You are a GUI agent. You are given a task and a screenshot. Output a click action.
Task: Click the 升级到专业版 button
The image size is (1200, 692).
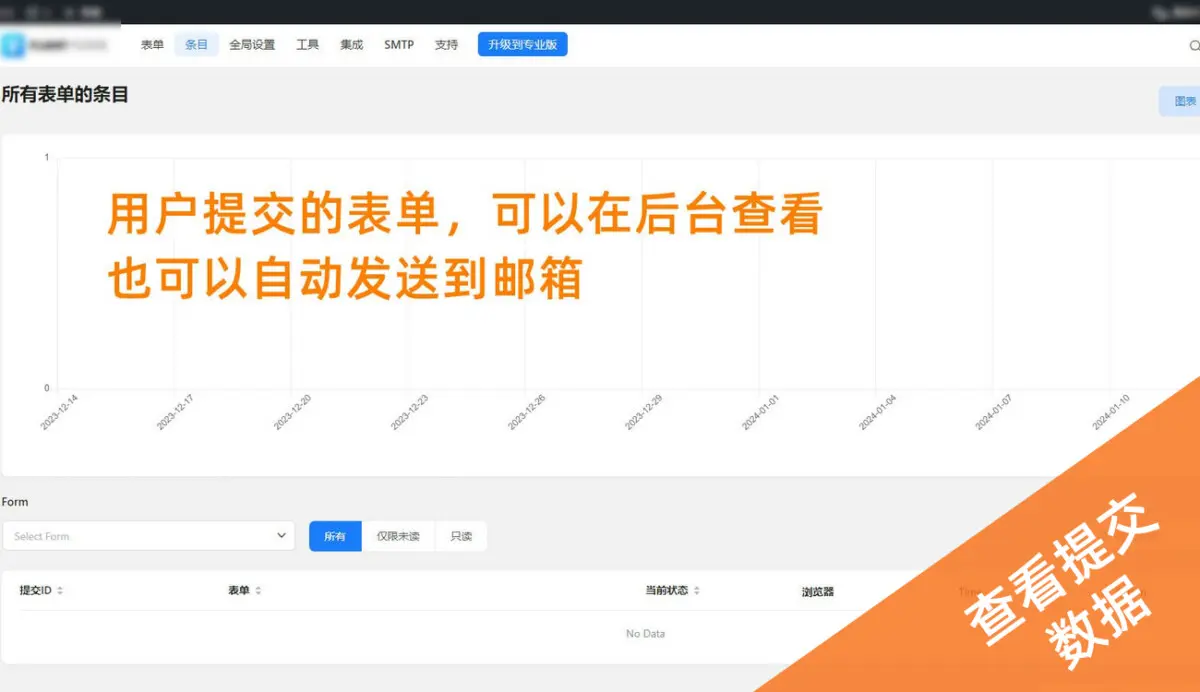(522, 44)
